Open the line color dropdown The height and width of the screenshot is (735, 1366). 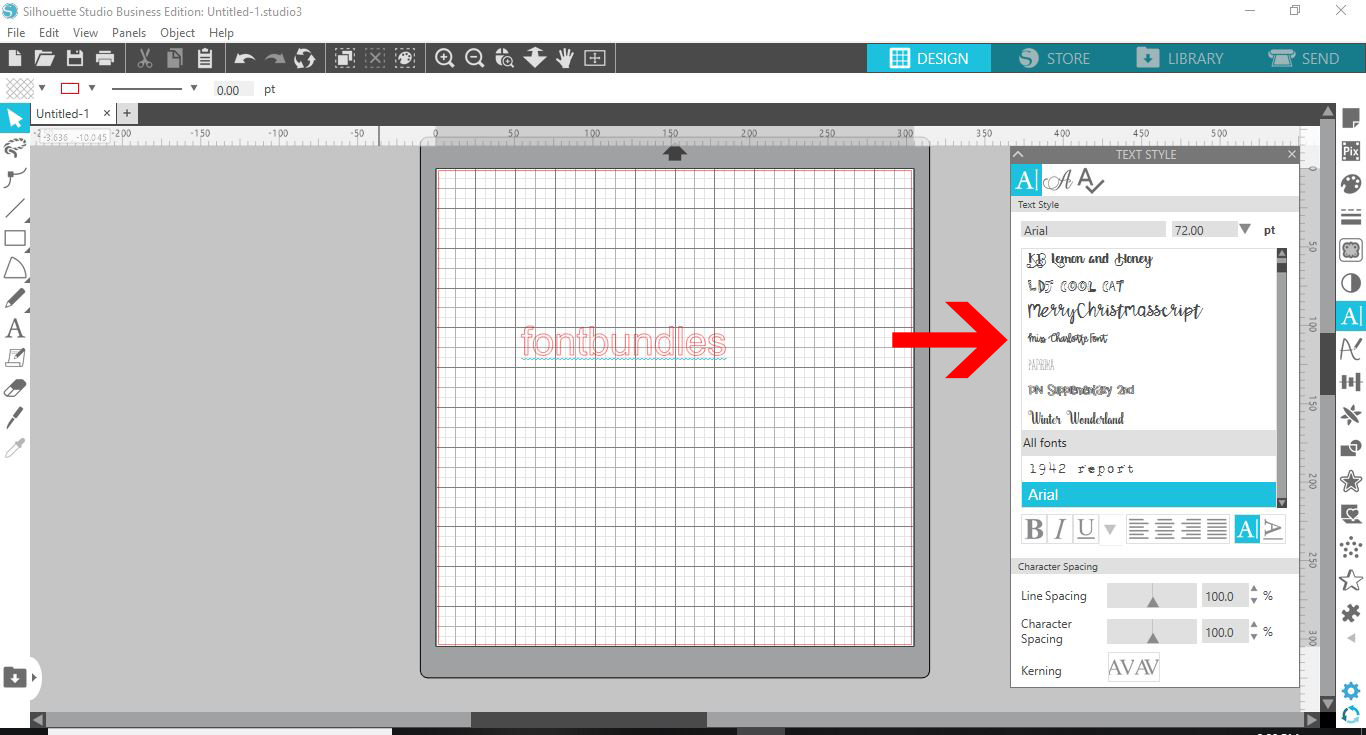tap(92, 88)
